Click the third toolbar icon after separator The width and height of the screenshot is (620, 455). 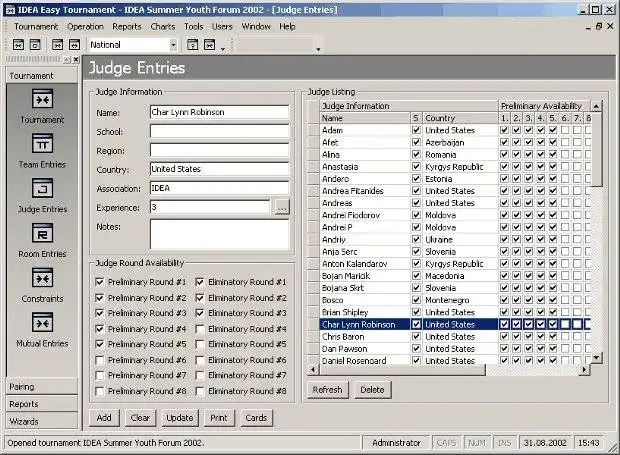coord(57,45)
